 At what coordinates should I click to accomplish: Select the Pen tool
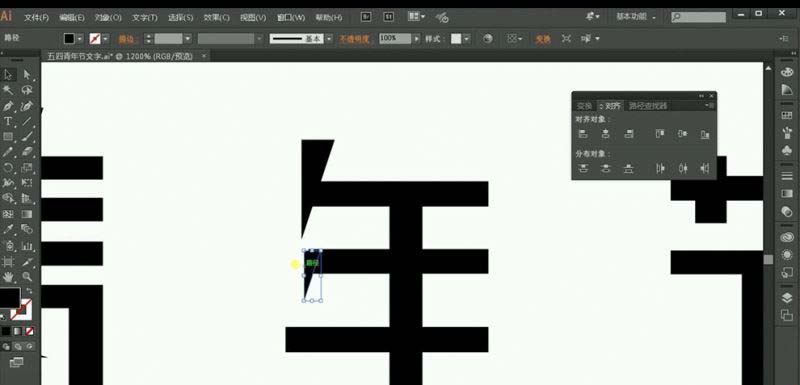(x=8, y=106)
